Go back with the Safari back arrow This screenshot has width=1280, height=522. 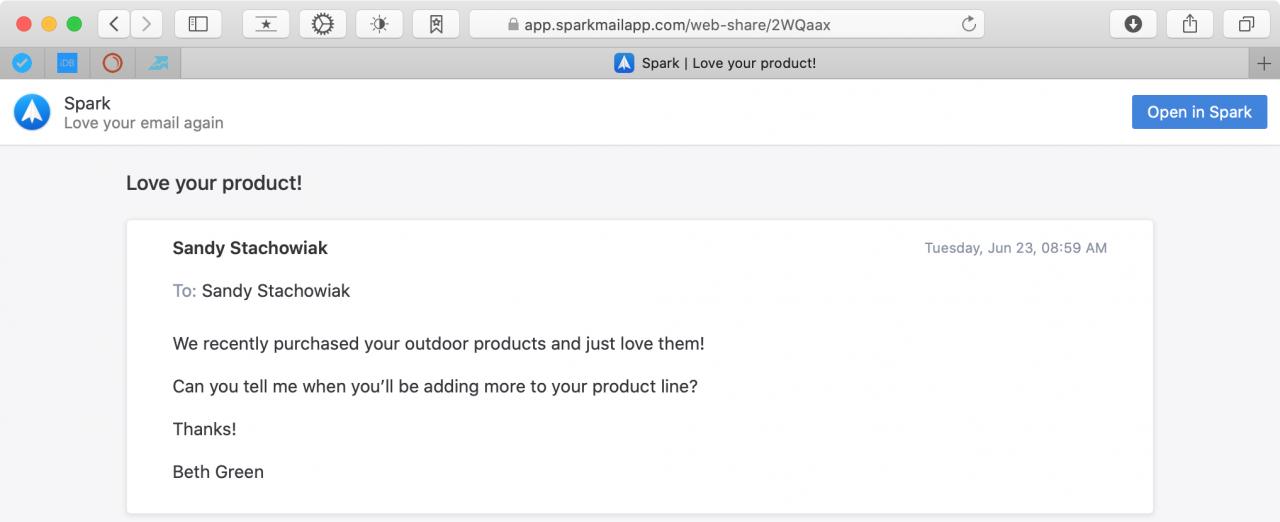(x=114, y=24)
